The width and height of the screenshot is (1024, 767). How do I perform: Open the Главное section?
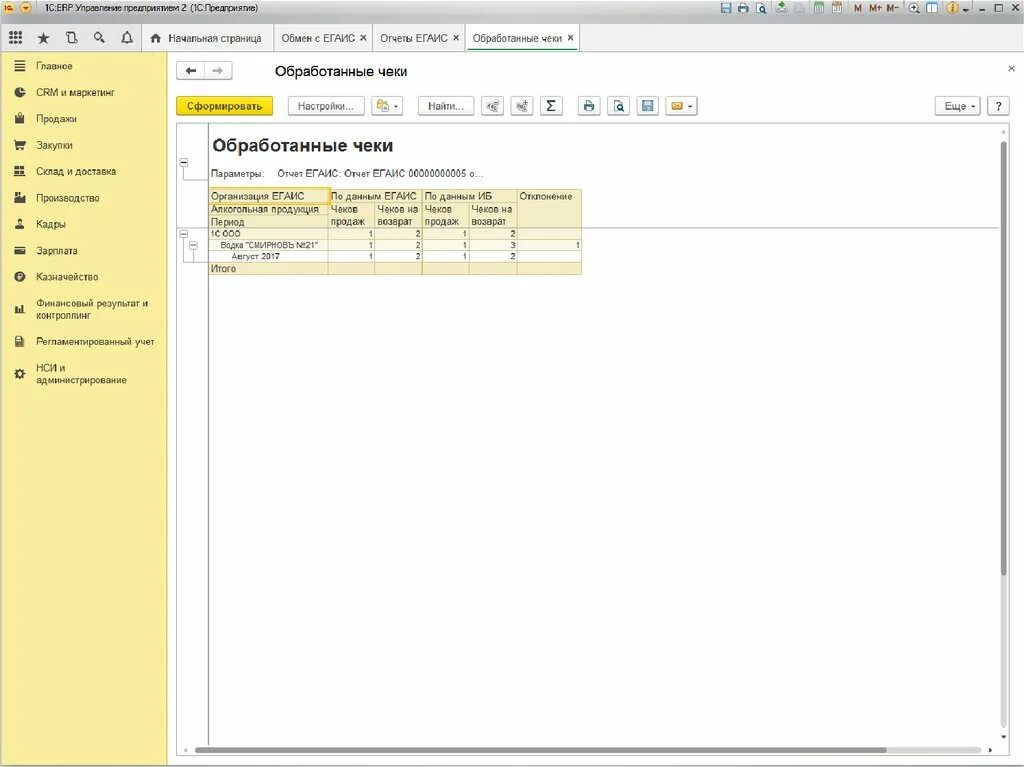[x=54, y=66]
